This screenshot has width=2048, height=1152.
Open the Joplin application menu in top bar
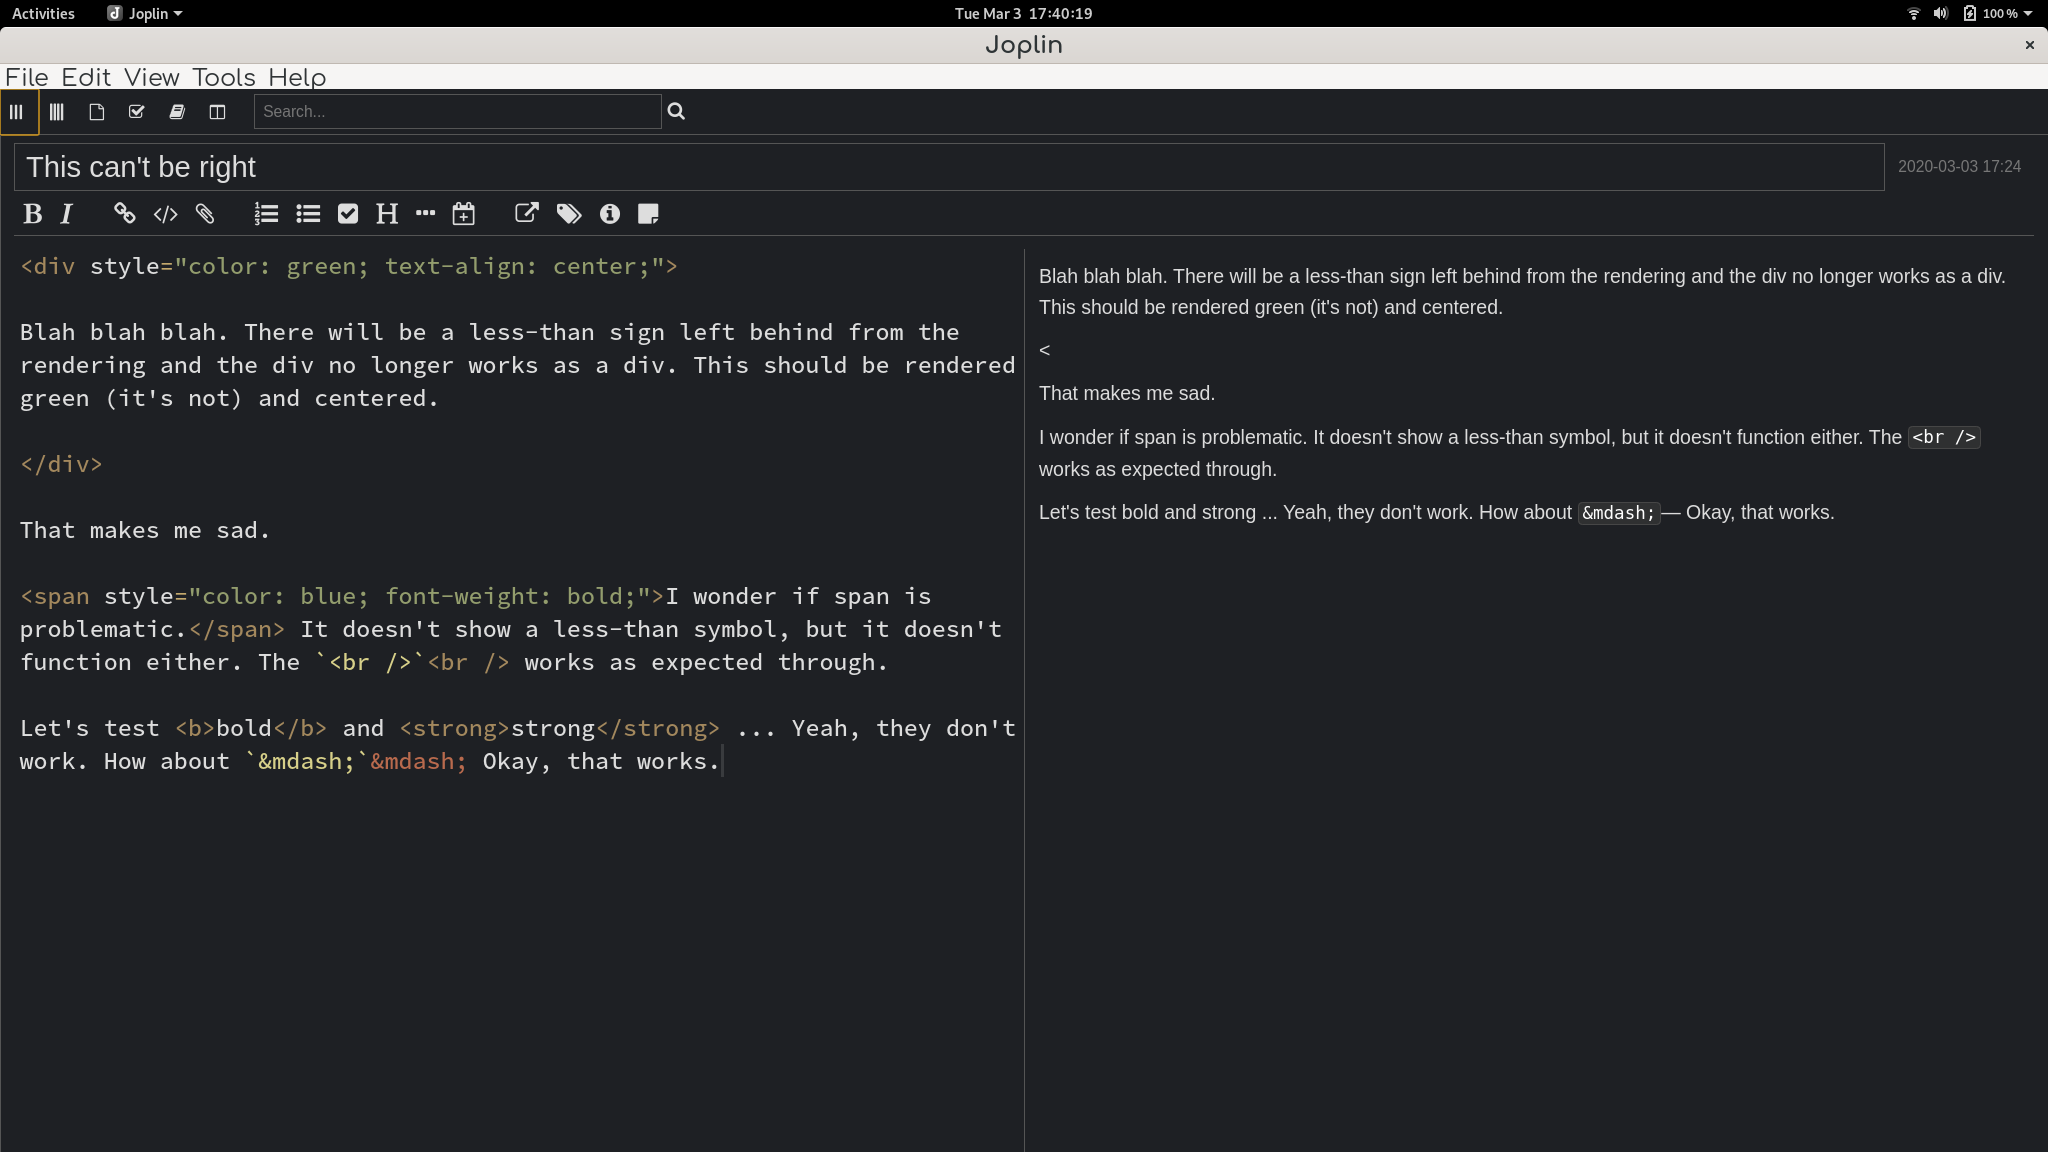tap(145, 13)
